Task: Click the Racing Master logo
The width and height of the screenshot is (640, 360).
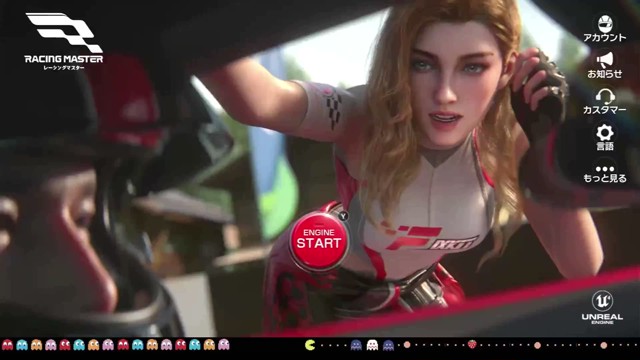Action: point(64,42)
